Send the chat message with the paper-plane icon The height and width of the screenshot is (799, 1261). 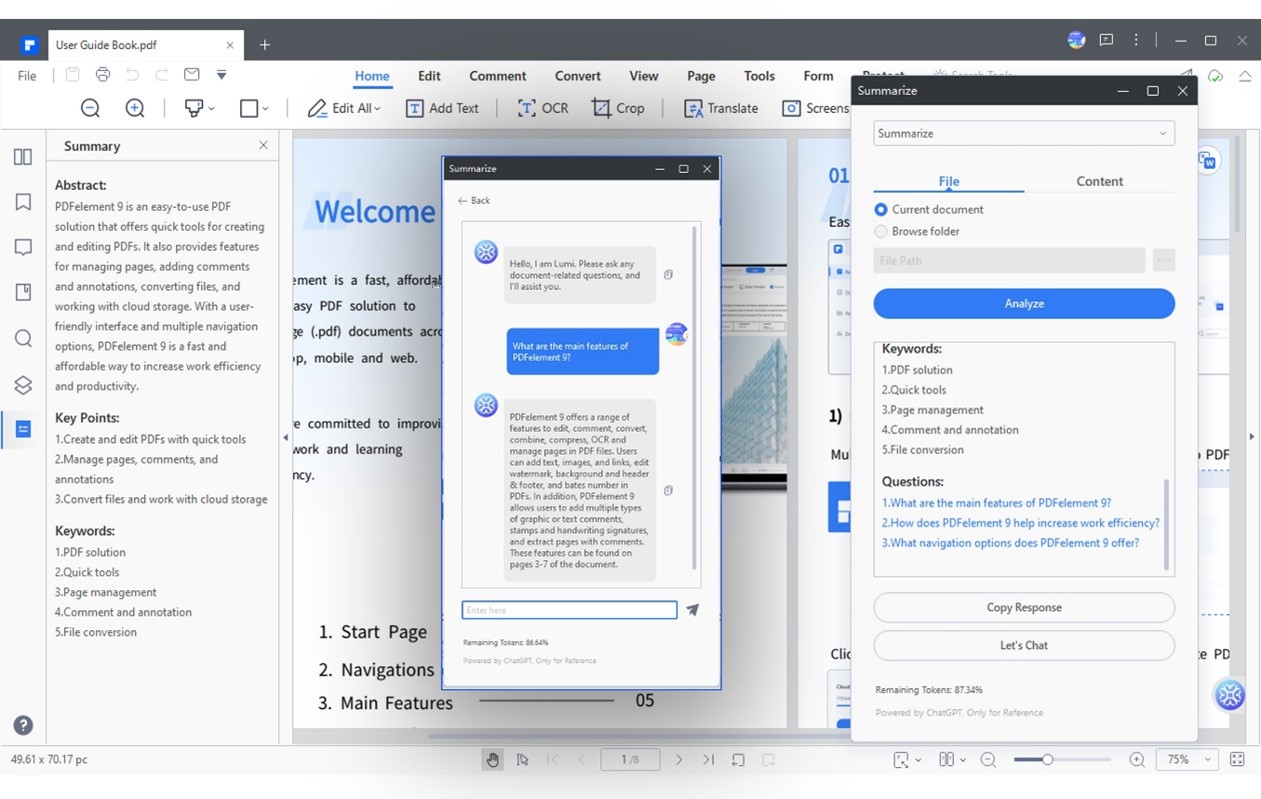pos(693,610)
